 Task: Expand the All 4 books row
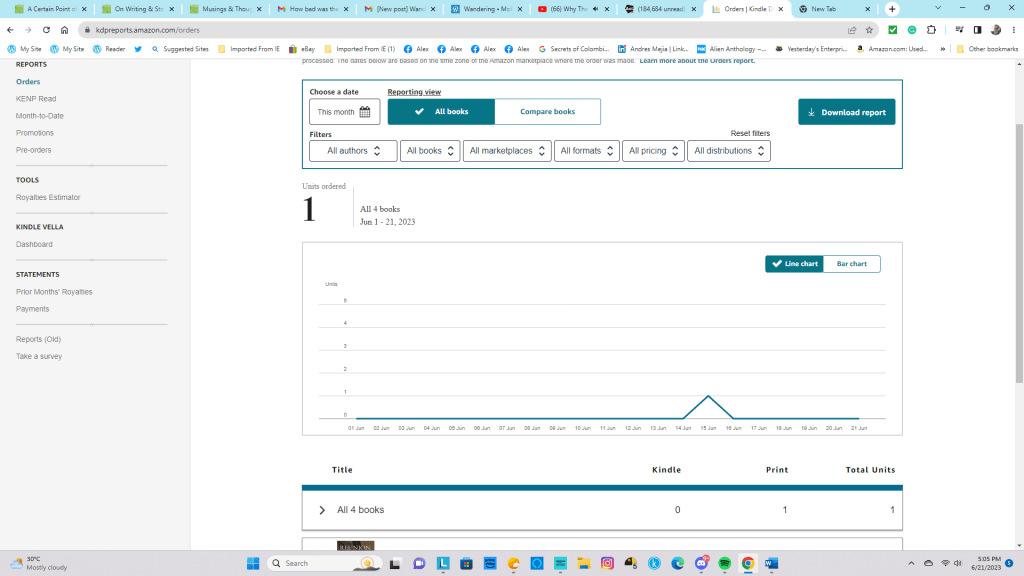322,510
